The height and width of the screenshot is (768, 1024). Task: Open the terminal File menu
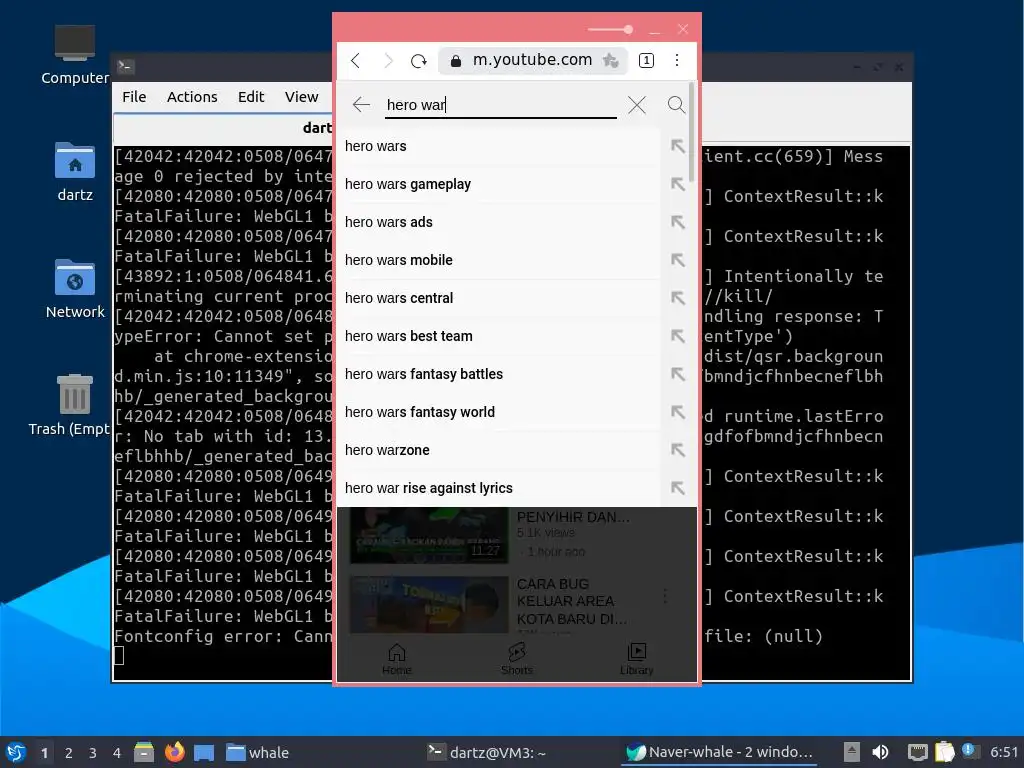point(134,97)
